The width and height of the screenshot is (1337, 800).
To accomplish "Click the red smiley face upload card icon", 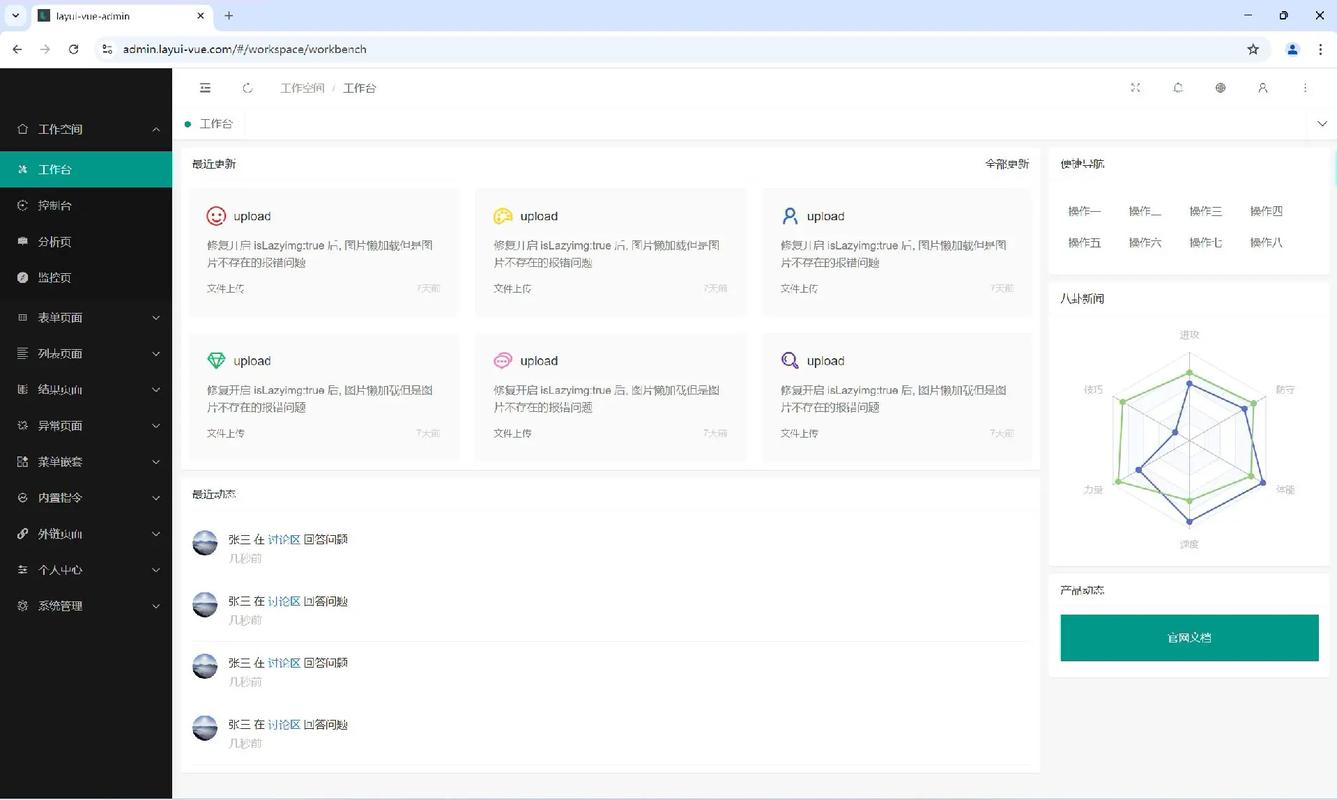I will [216, 216].
